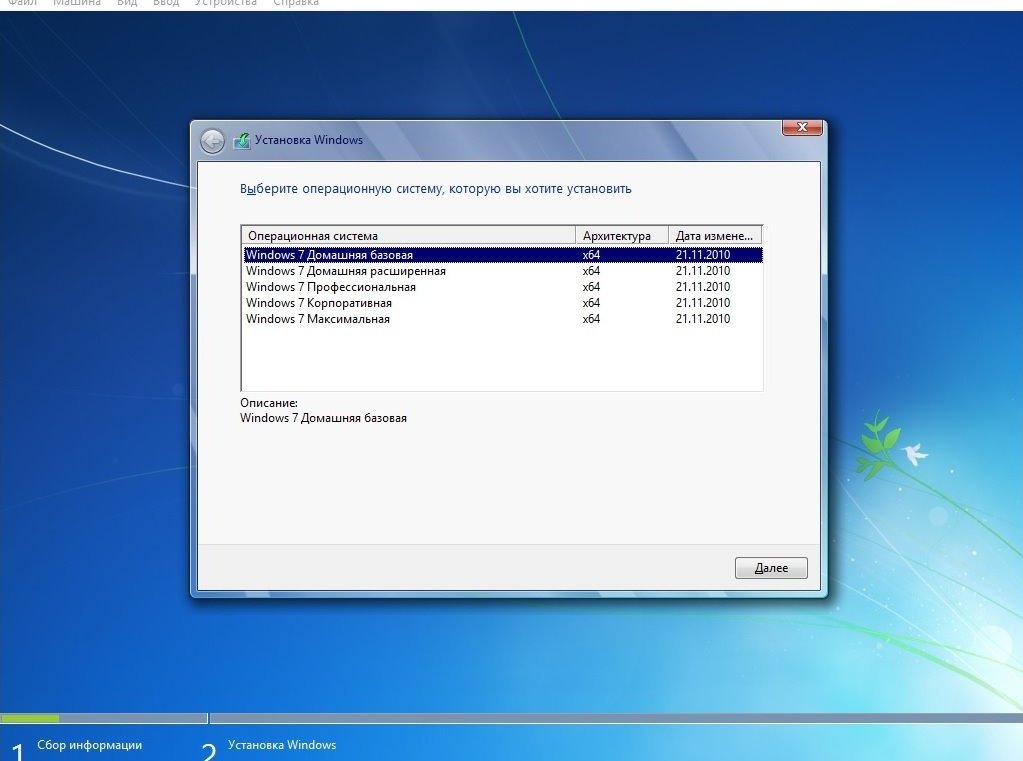
Task: Click the Установка Windows step label at bottom
Action: click(282, 745)
